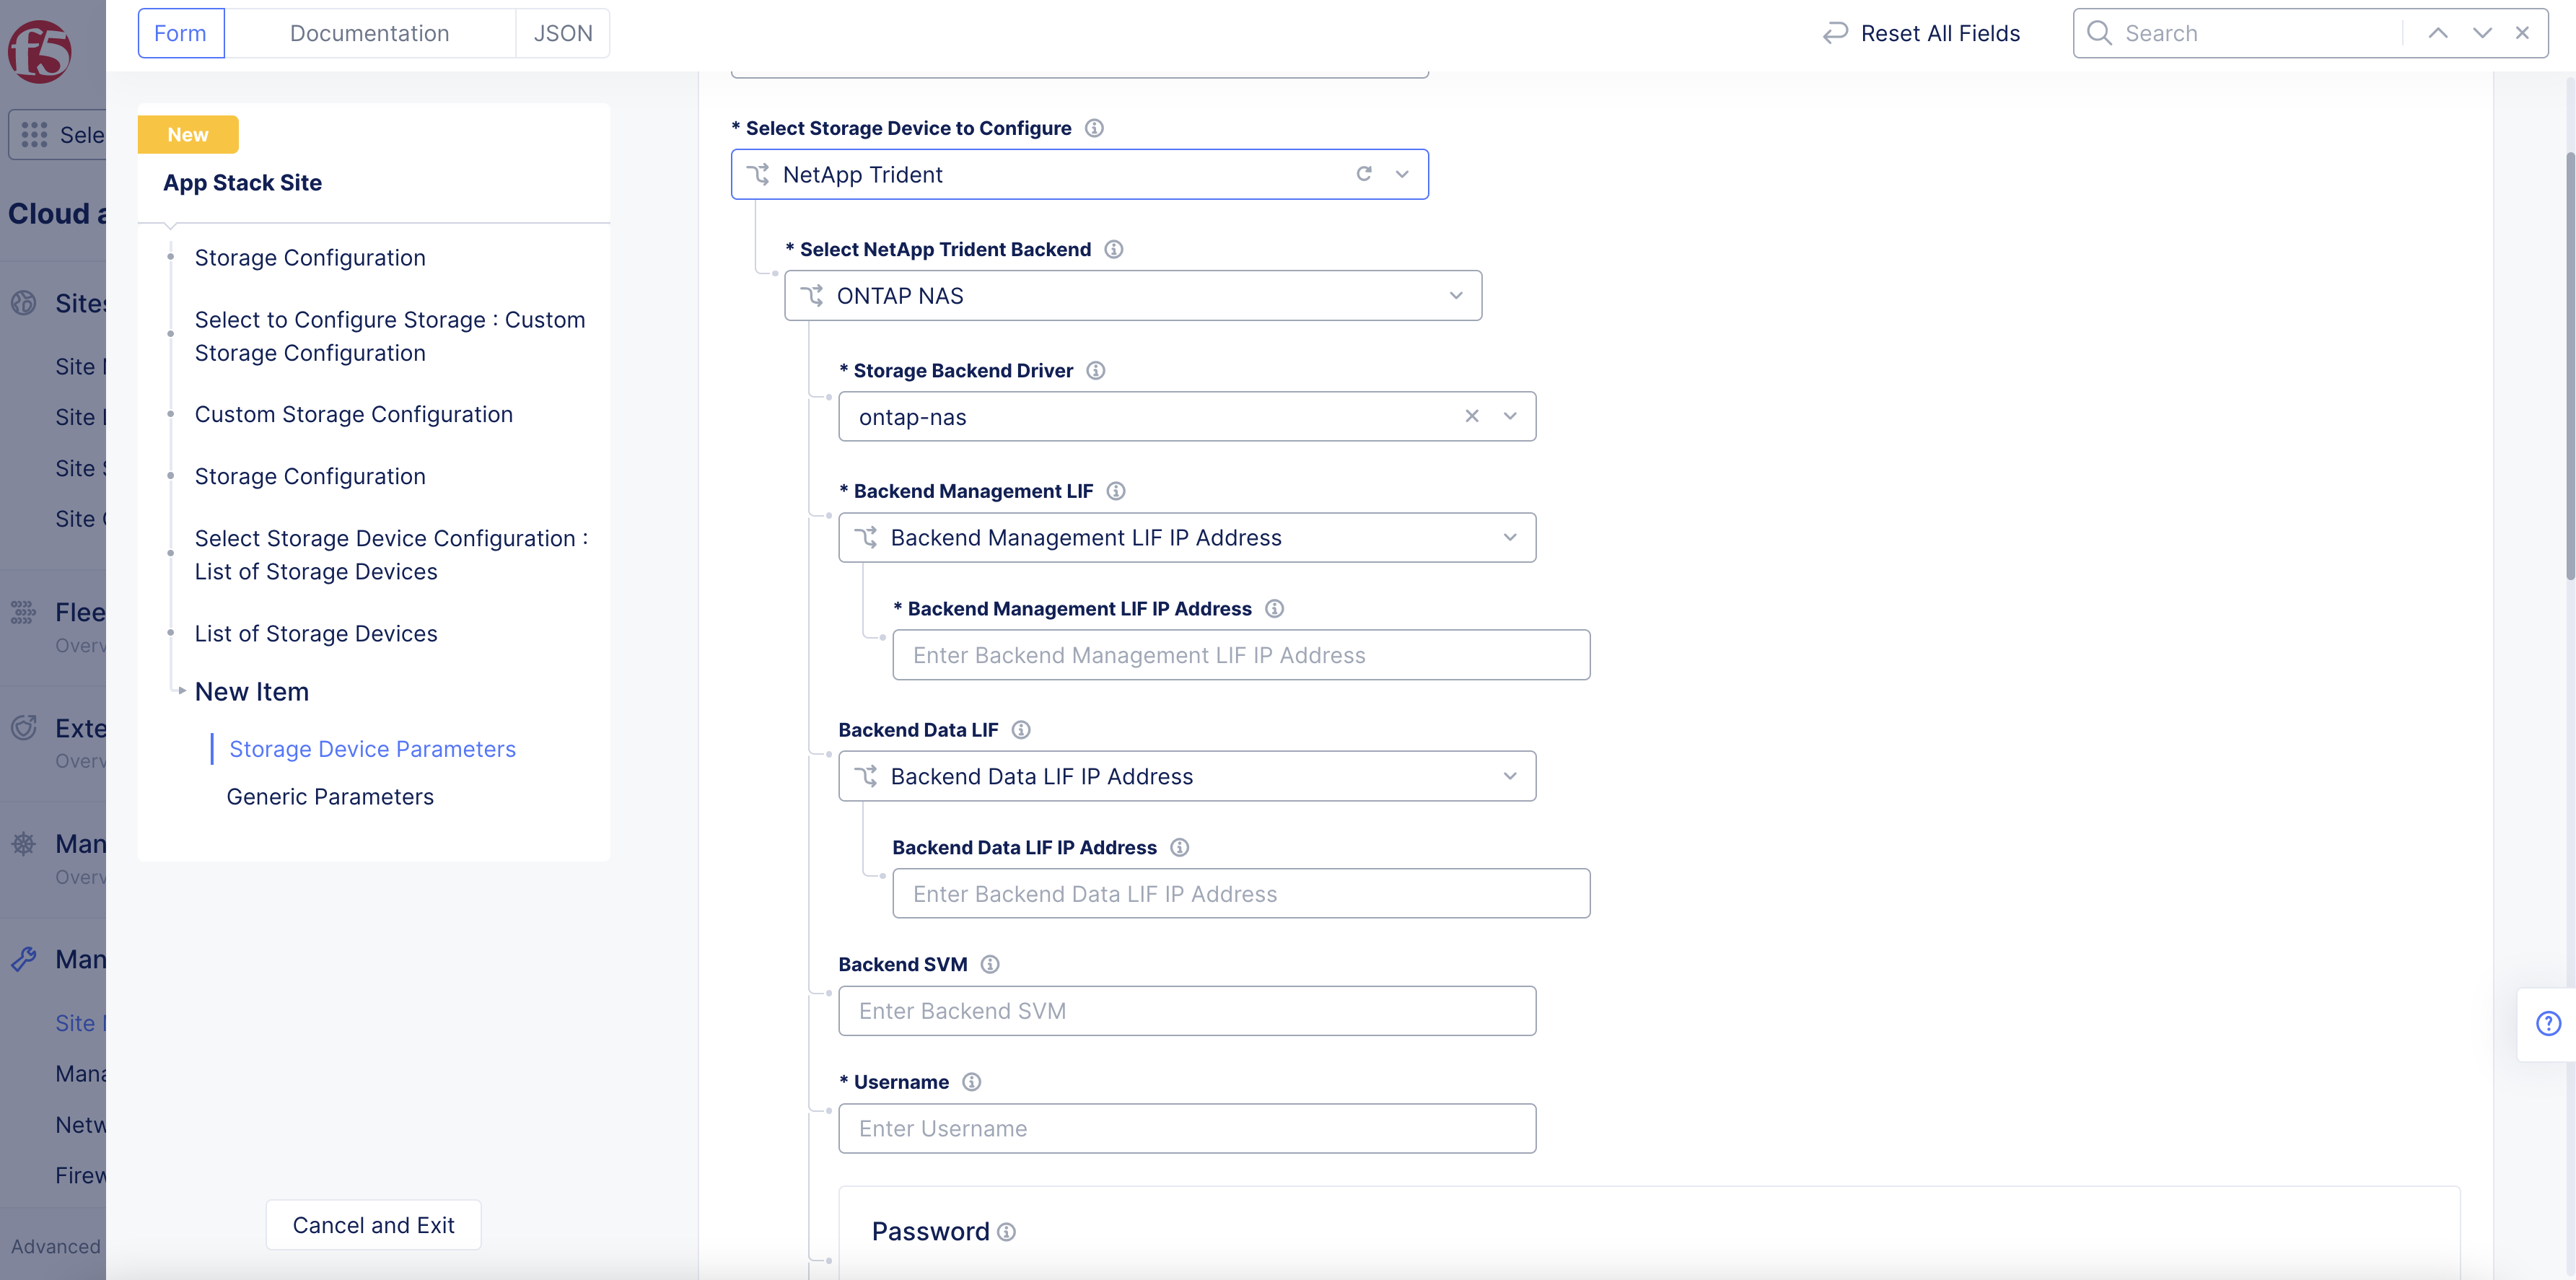2576x1280 pixels.
Task: Open the help question mark icon
Action: tap(2548, 1023)
